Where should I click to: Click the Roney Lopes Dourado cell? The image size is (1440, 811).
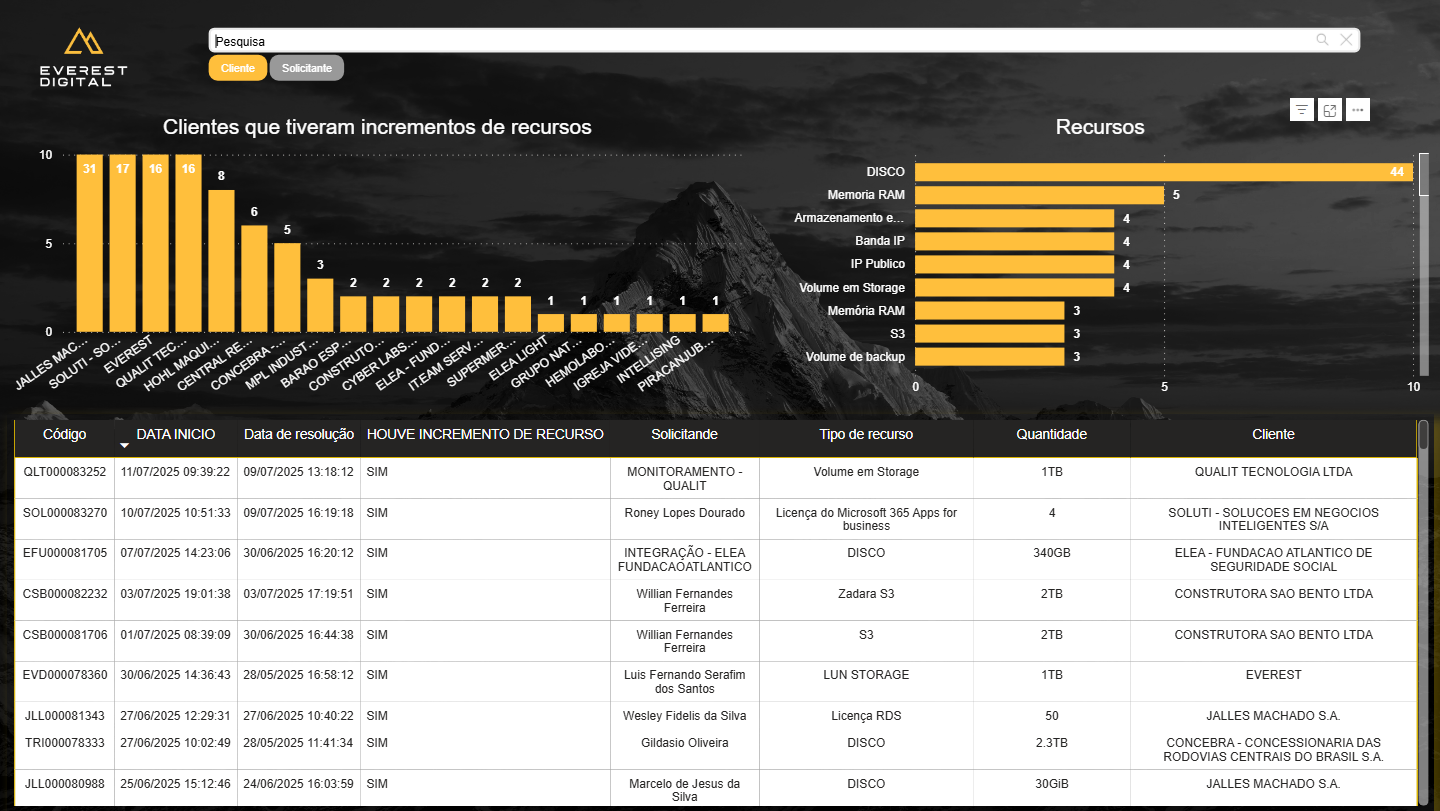click(x=685, y=513)
